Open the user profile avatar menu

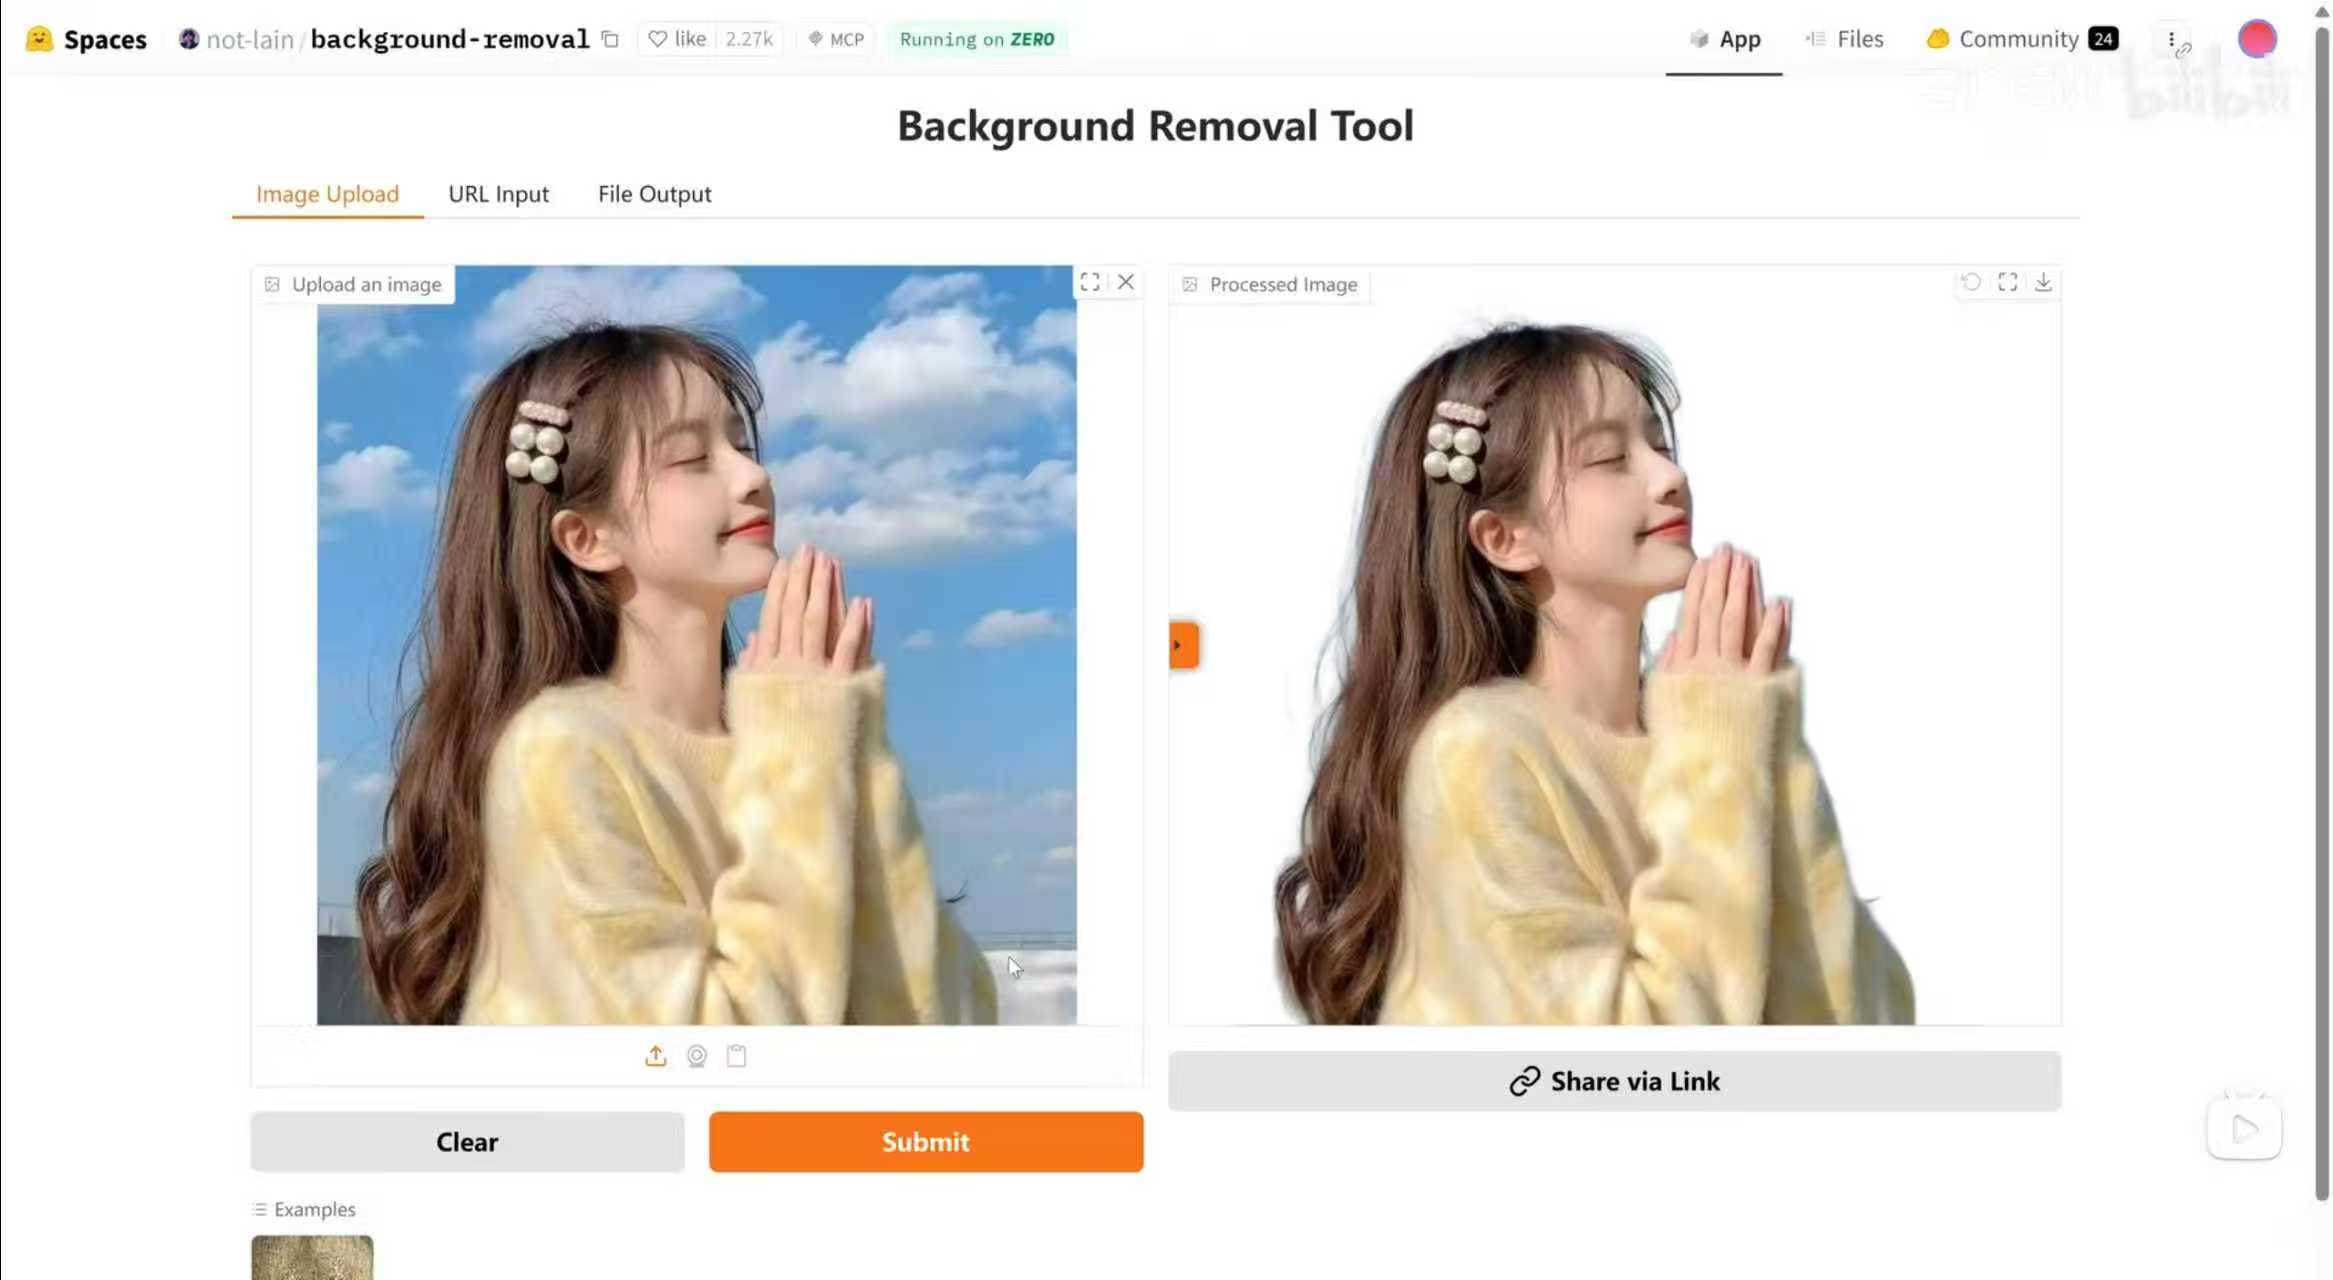click(x=2257, y=39)
